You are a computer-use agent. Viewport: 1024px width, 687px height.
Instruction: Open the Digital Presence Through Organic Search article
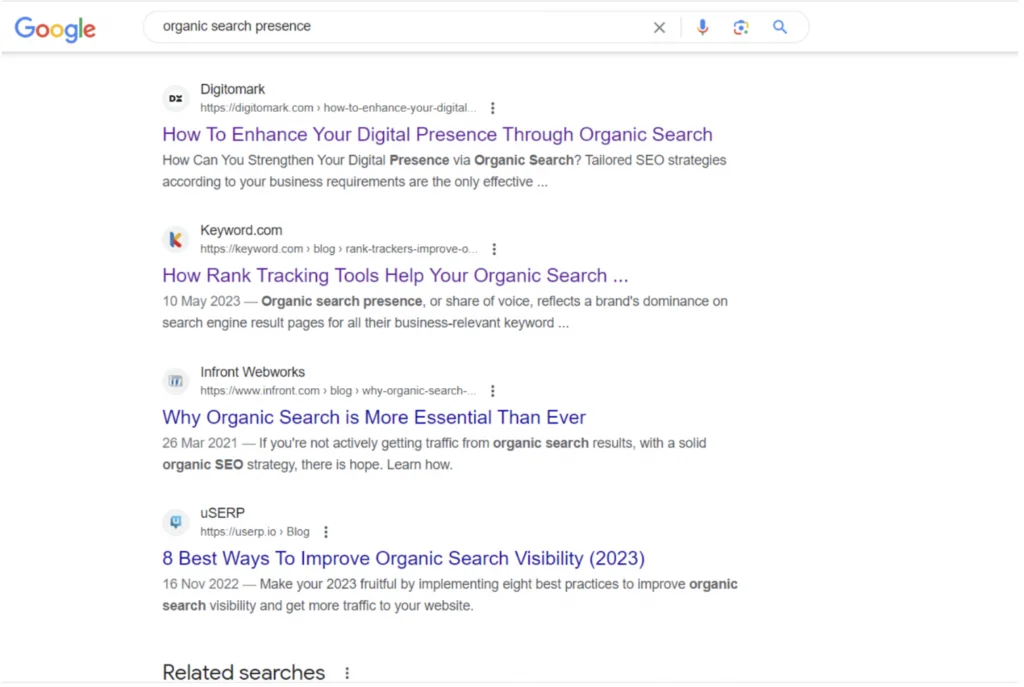tap(437, 134)
